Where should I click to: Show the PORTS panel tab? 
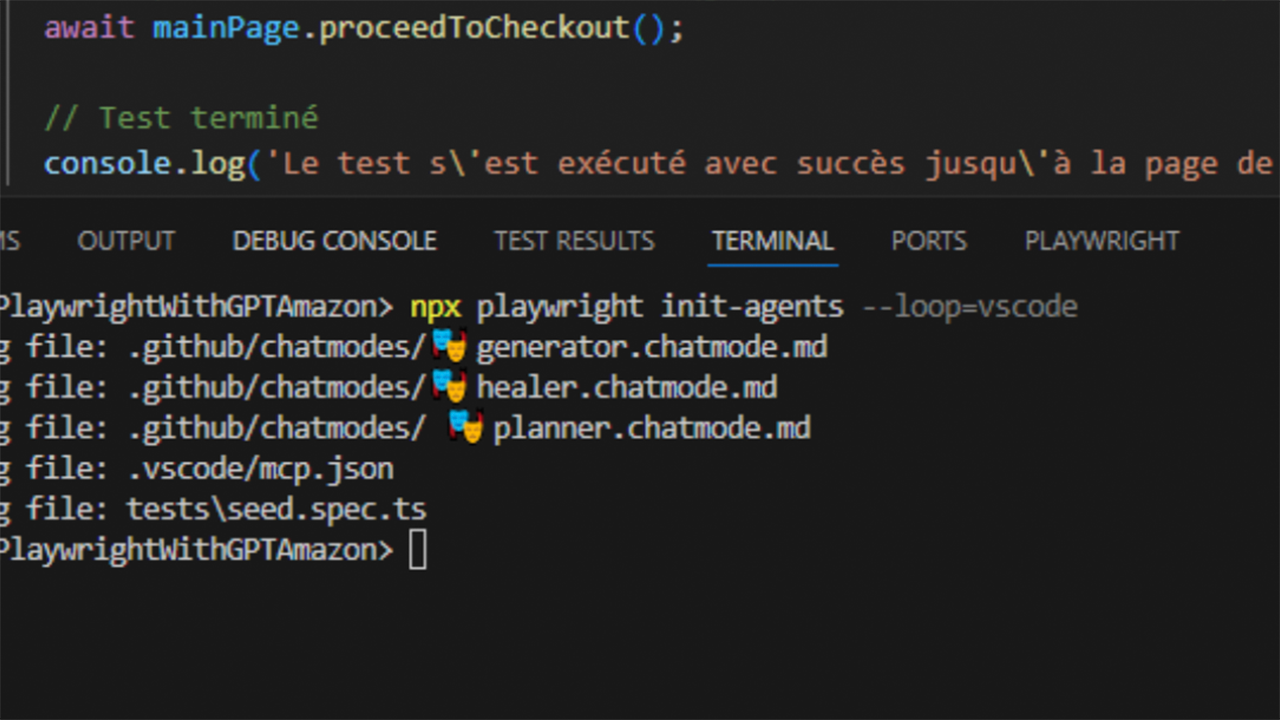928,241
